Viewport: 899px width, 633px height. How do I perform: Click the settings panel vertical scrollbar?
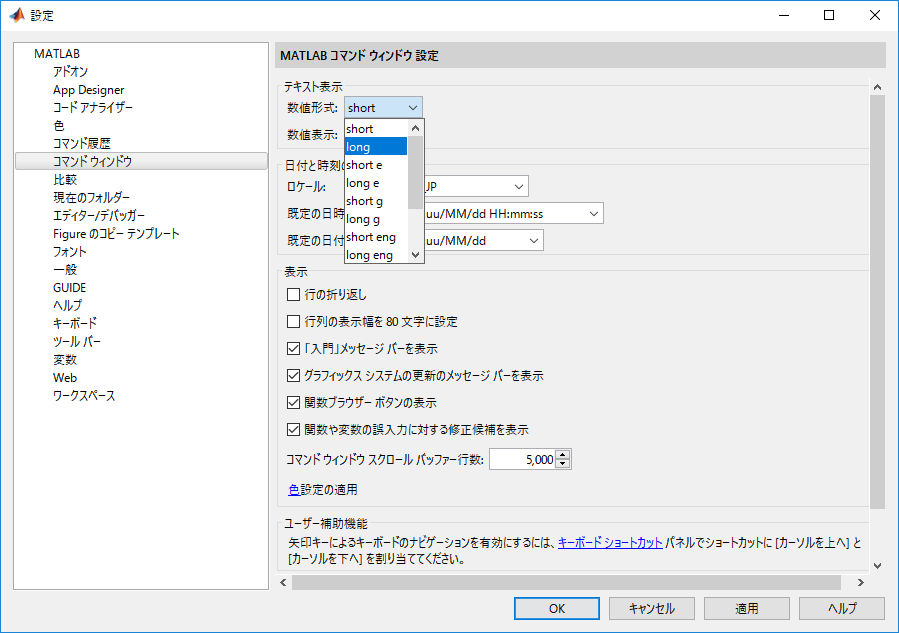tap(877, 302)
